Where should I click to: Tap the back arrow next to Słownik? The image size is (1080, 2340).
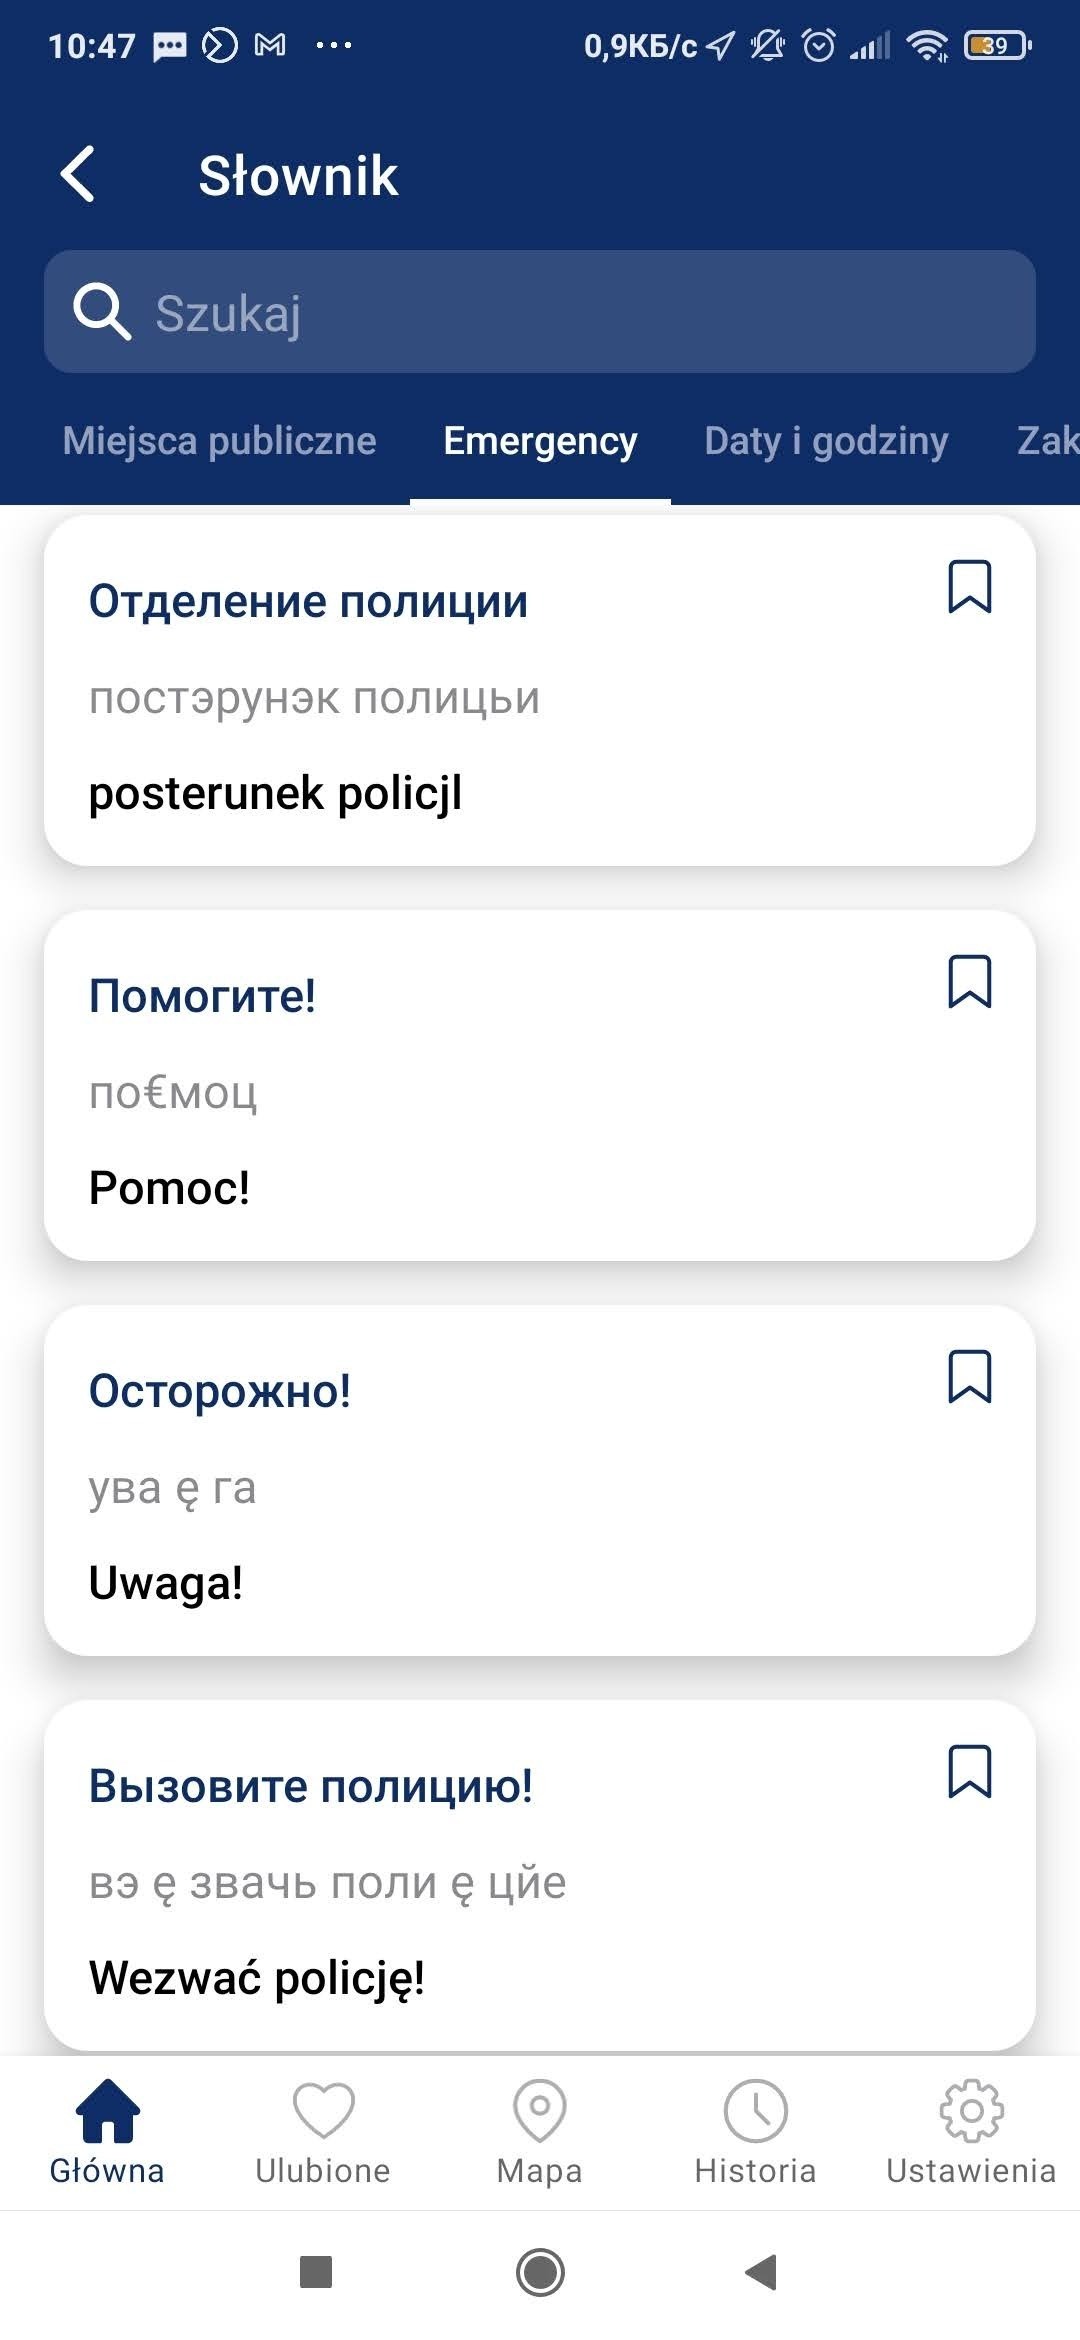pos(78,175)
